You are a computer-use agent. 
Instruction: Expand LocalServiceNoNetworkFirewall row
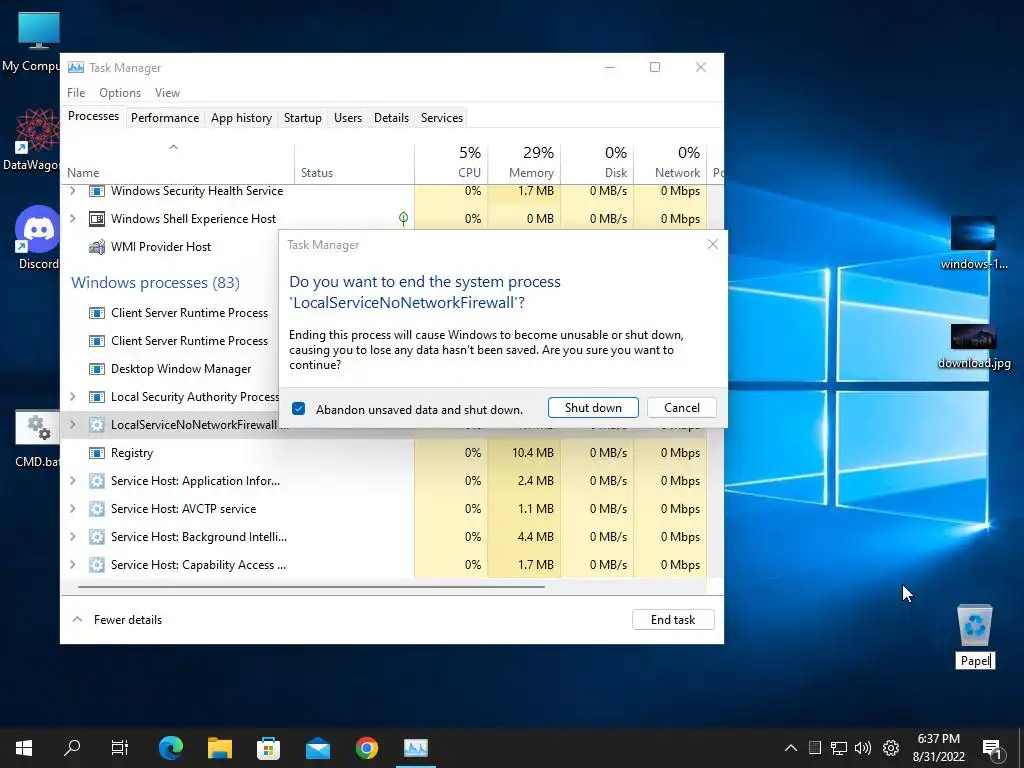tap(72, 424)
